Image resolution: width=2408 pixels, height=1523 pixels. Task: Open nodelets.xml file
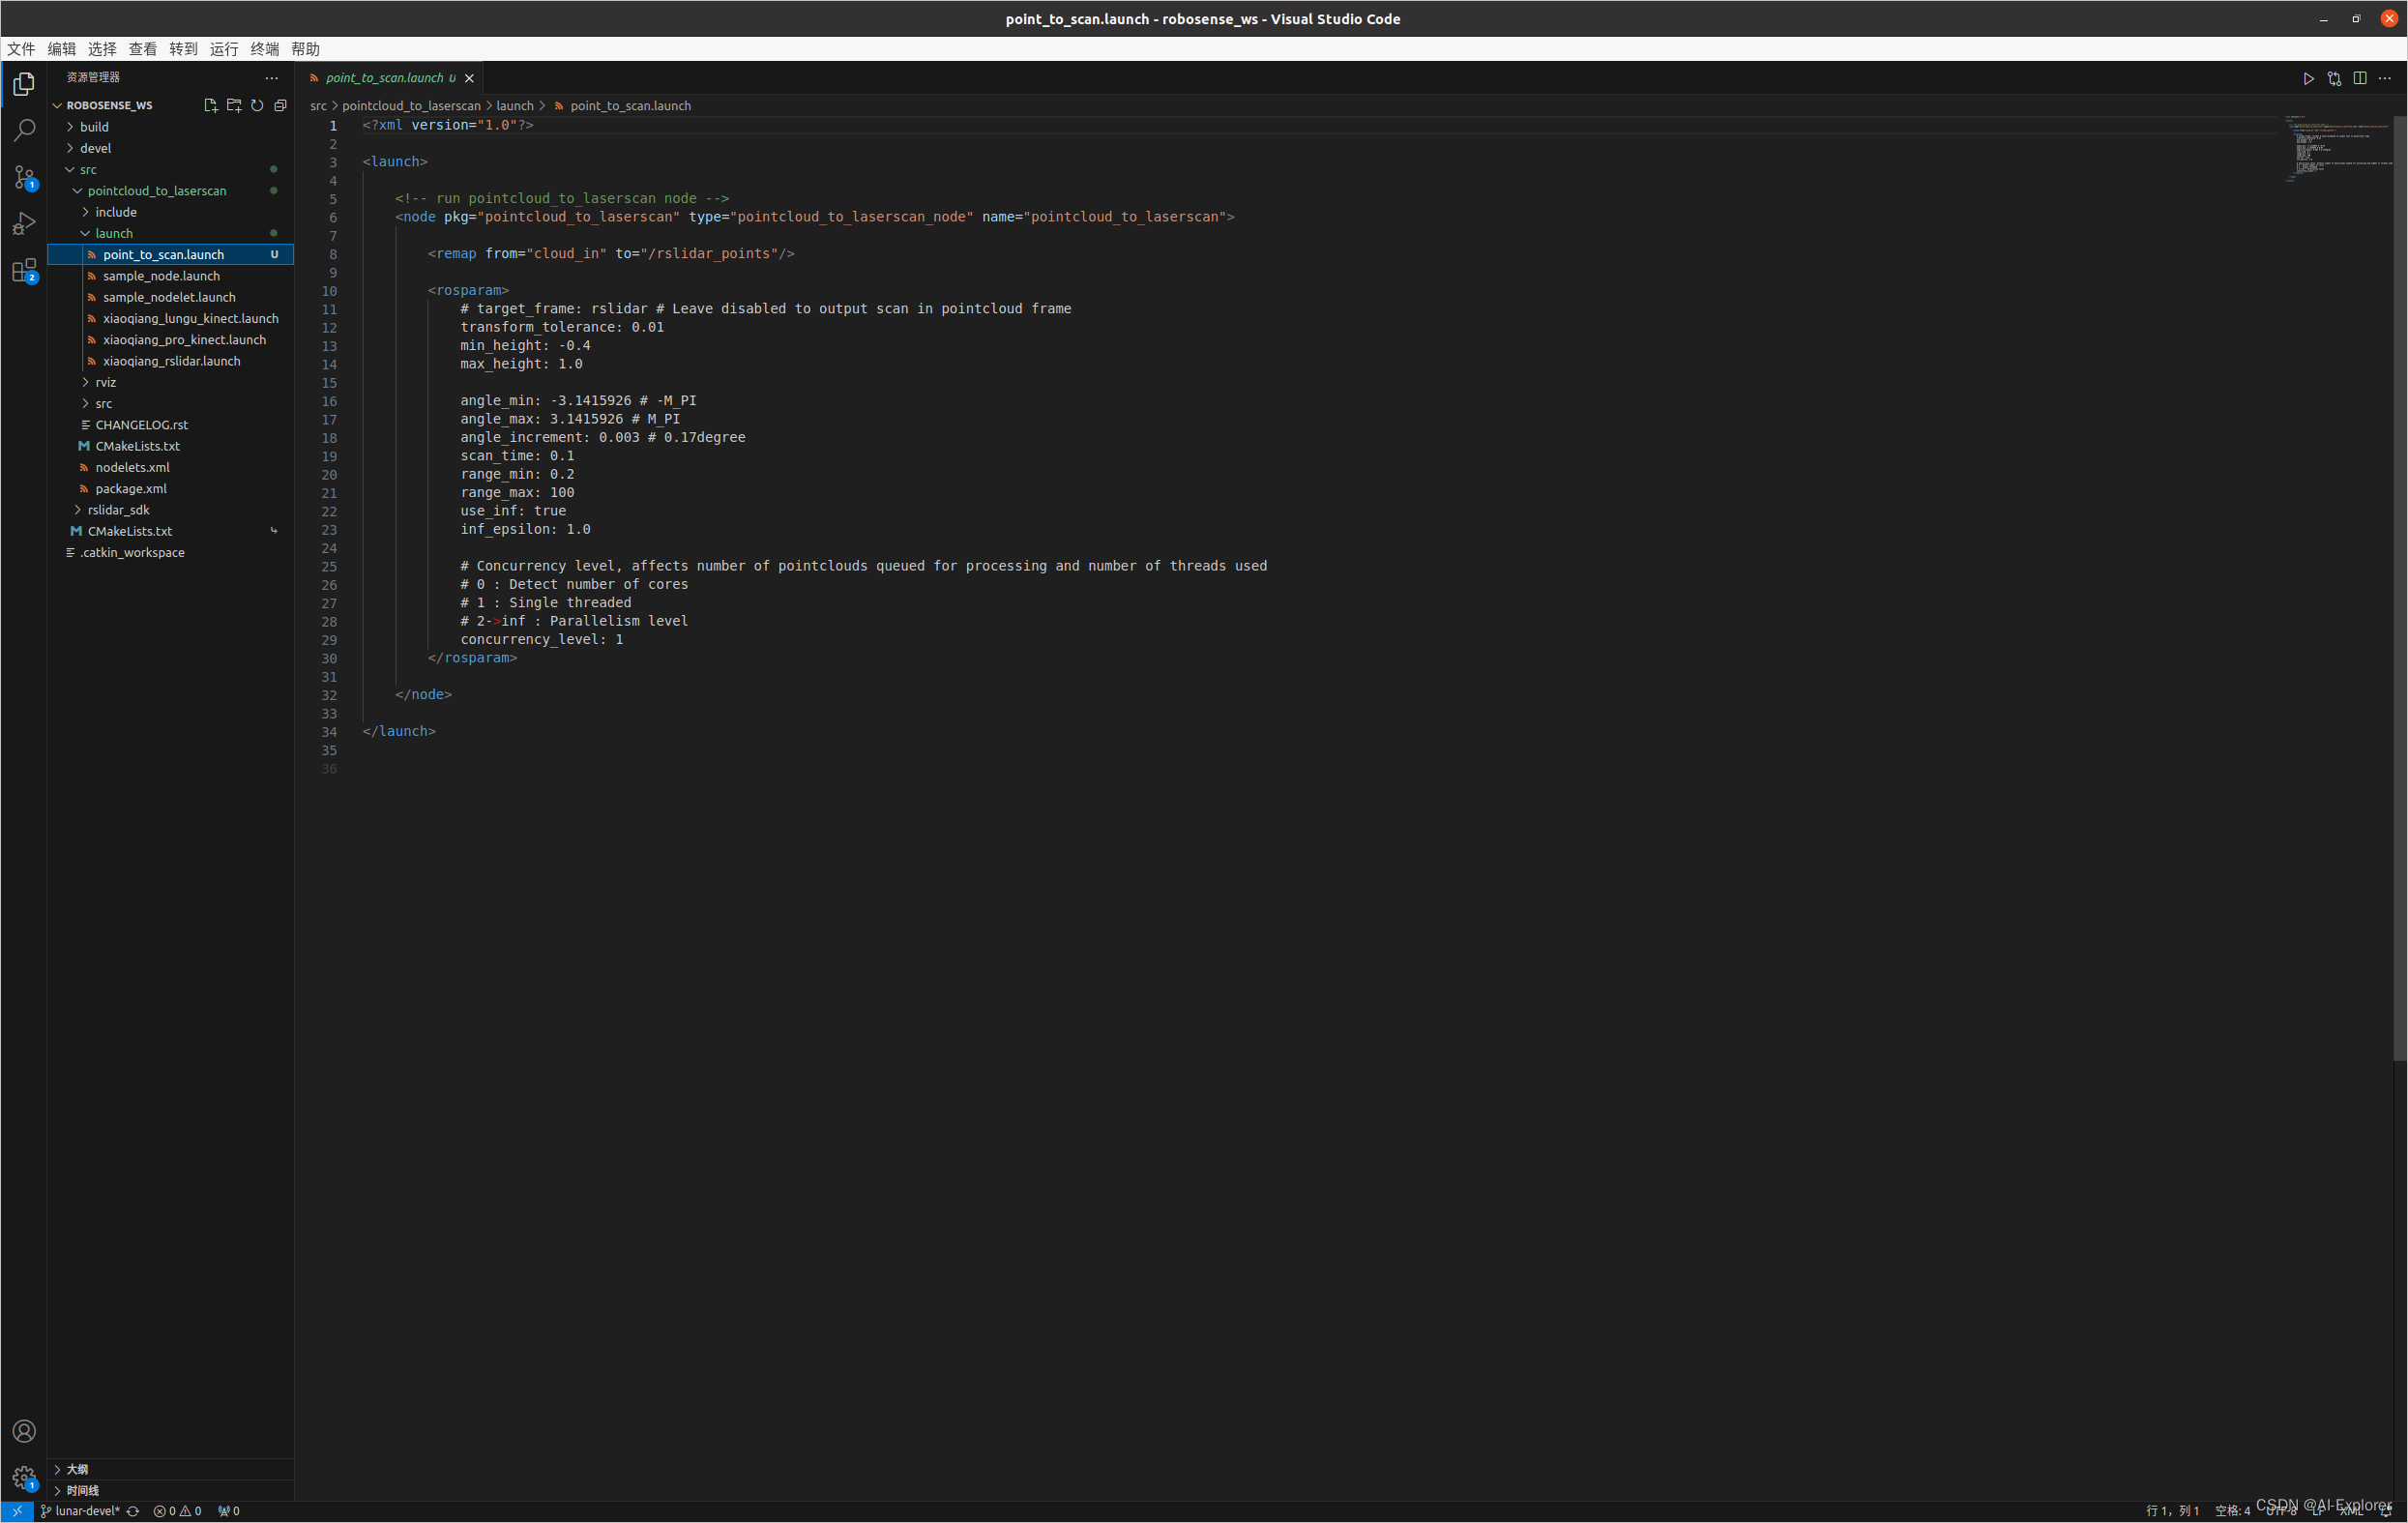(x=171, y=467)
